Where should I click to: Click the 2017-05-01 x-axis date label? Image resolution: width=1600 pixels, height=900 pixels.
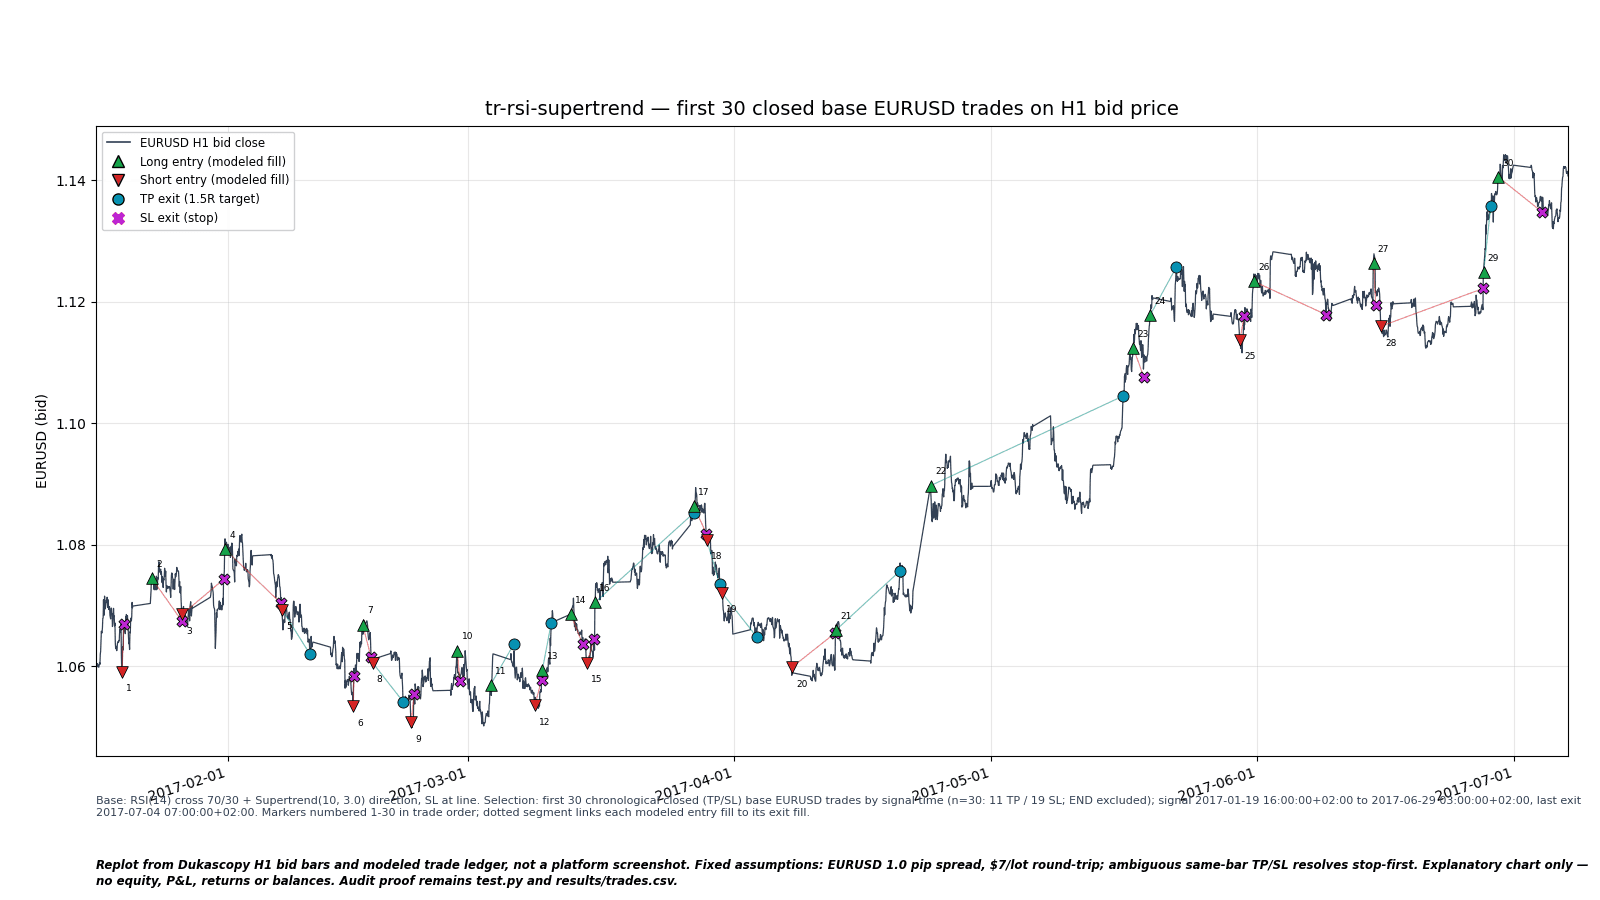tap(951, 785)
